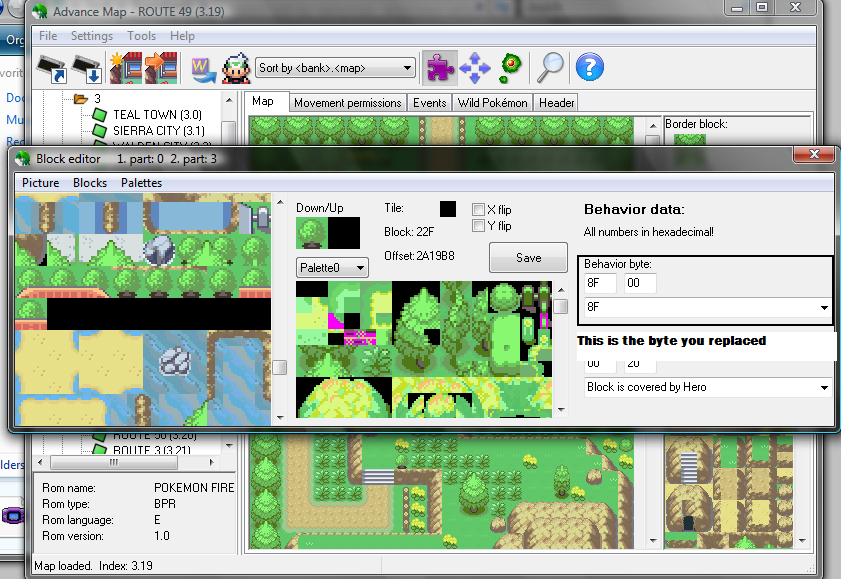Viewport: 841px width, 579px height.
Task: Switch to the Wild Pokémon tab
Action: click(492, 103)
